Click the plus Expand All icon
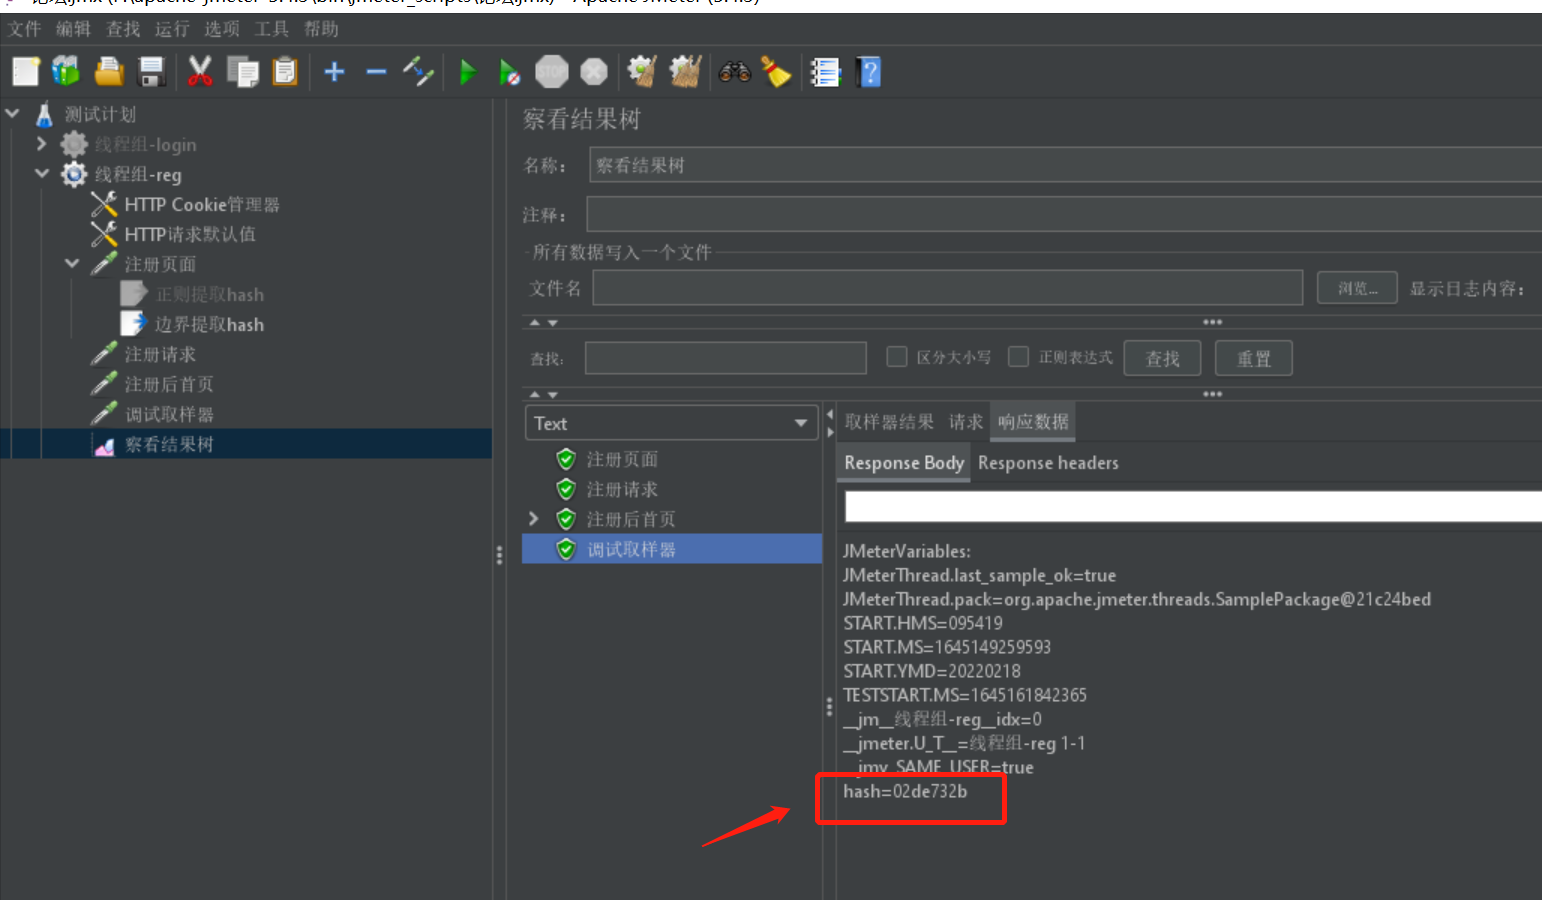 click(335, 72)
